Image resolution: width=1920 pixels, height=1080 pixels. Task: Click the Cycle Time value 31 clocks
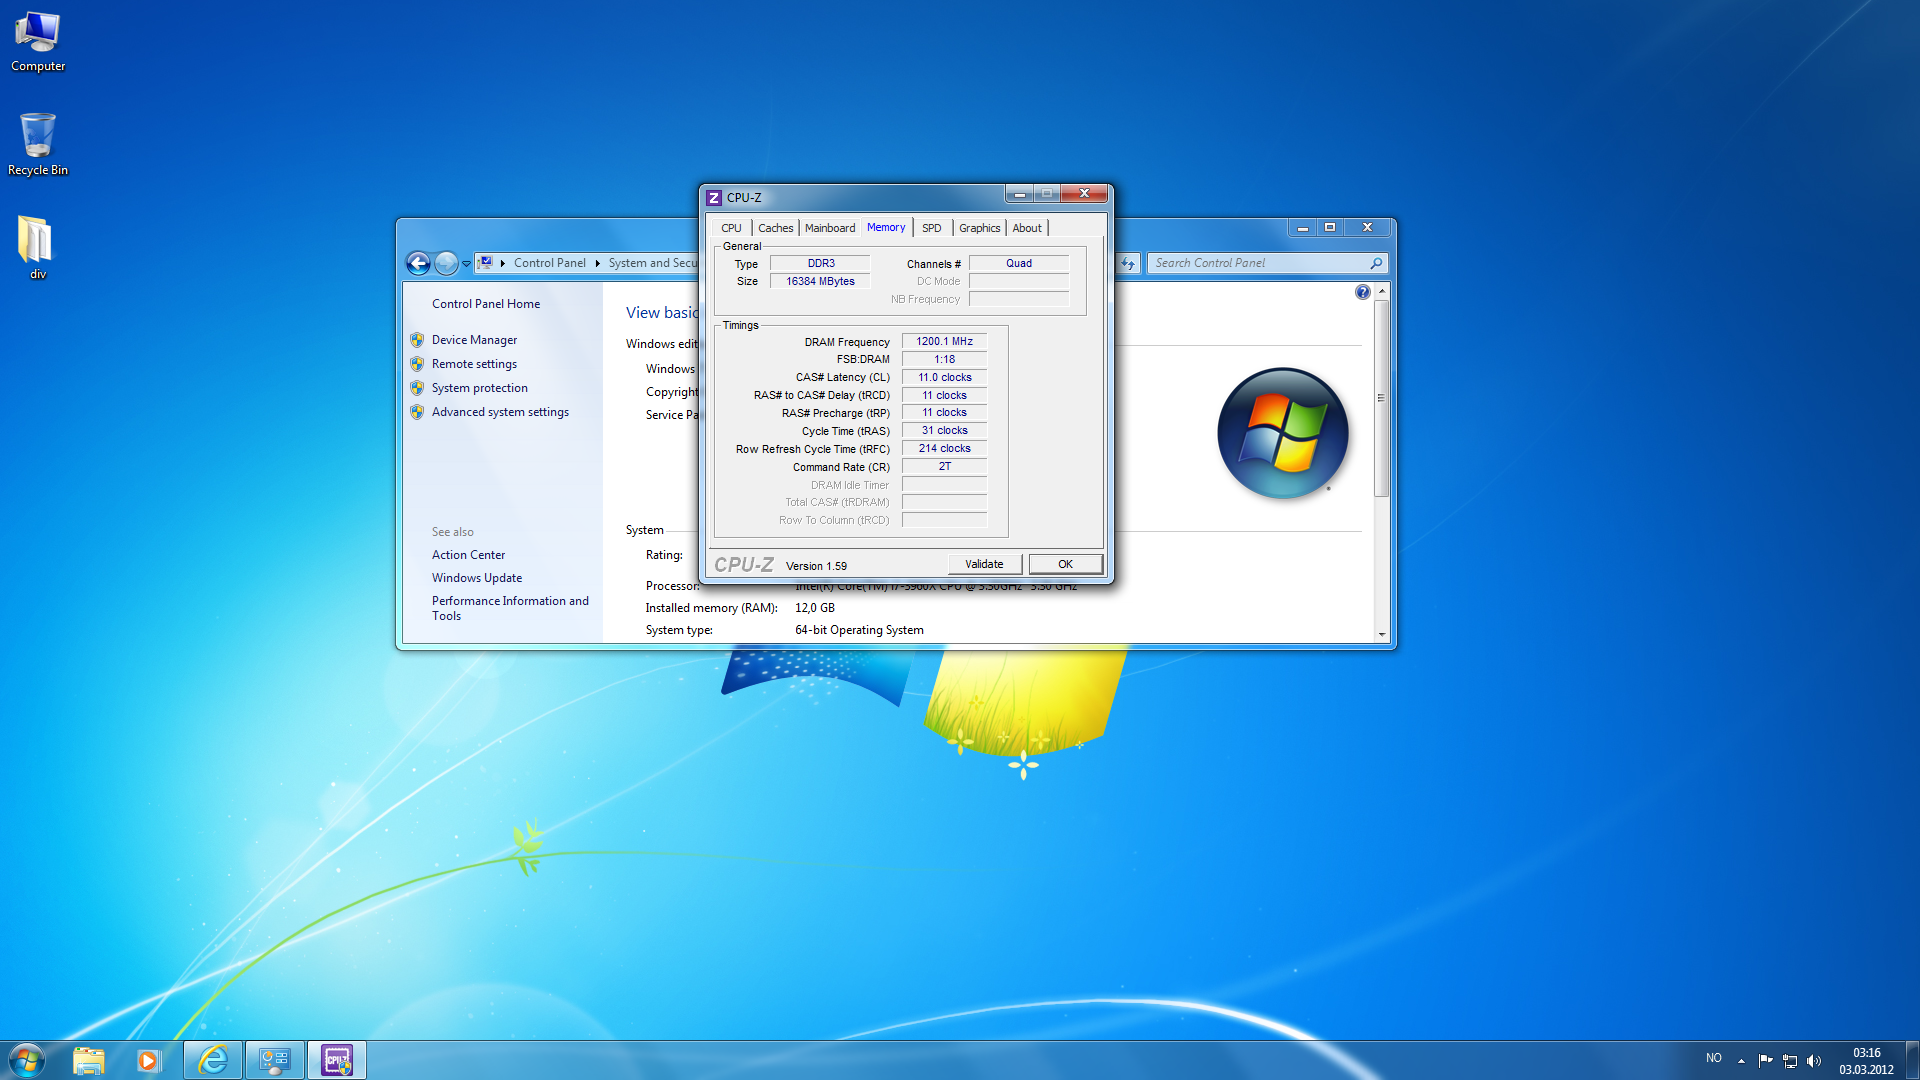[944, 431]
